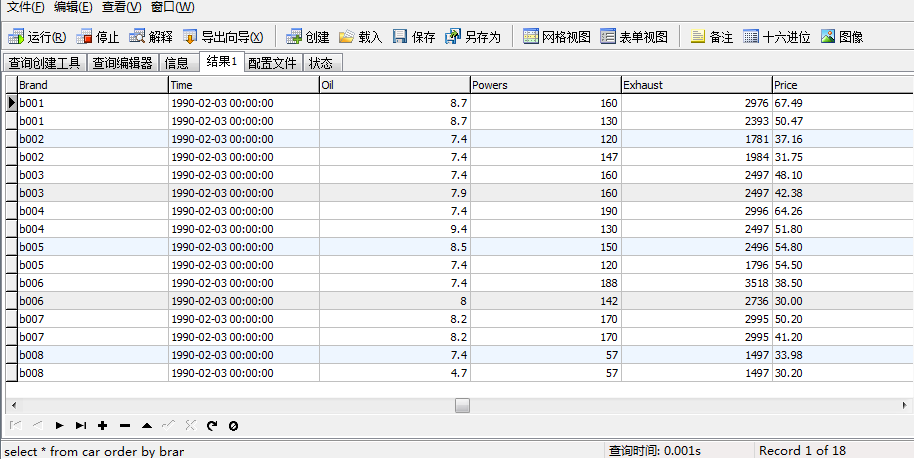Click the SQL statement in status bar
This screenshot has width=914, height=459.
pyautogui.click(x=94, y=451)
